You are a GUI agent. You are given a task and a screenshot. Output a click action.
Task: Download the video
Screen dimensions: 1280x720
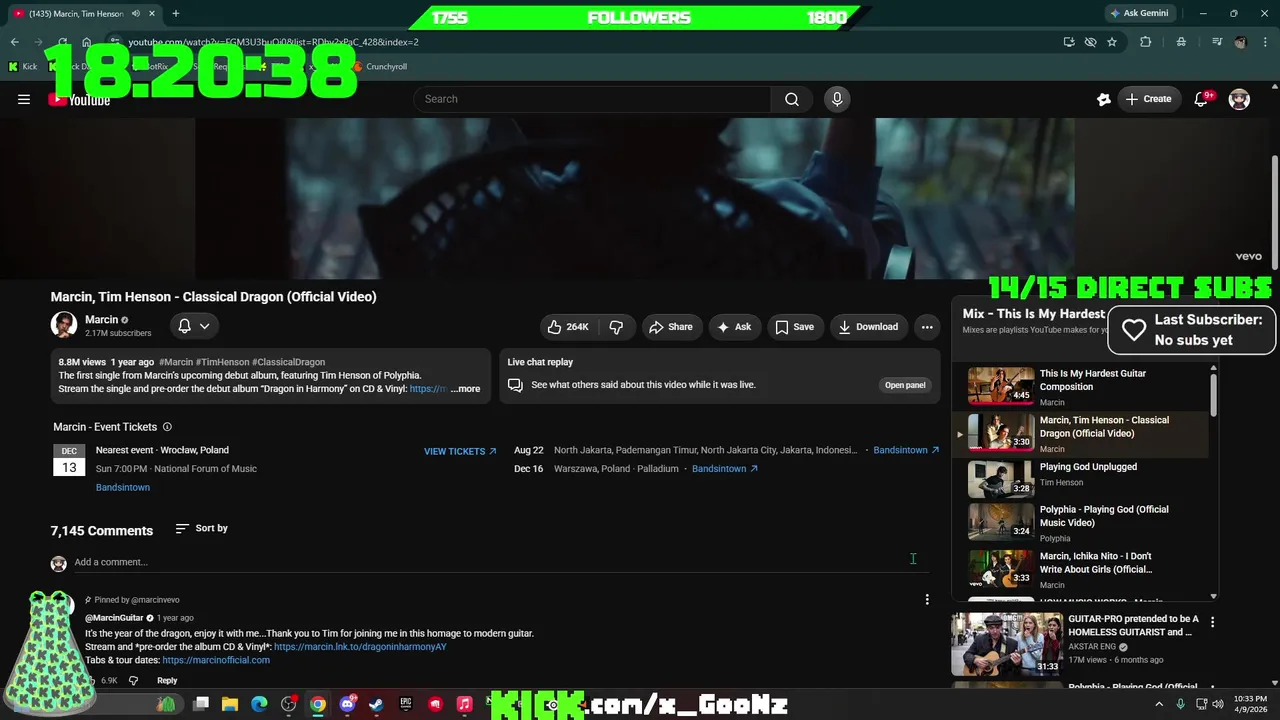coord(868,327)
